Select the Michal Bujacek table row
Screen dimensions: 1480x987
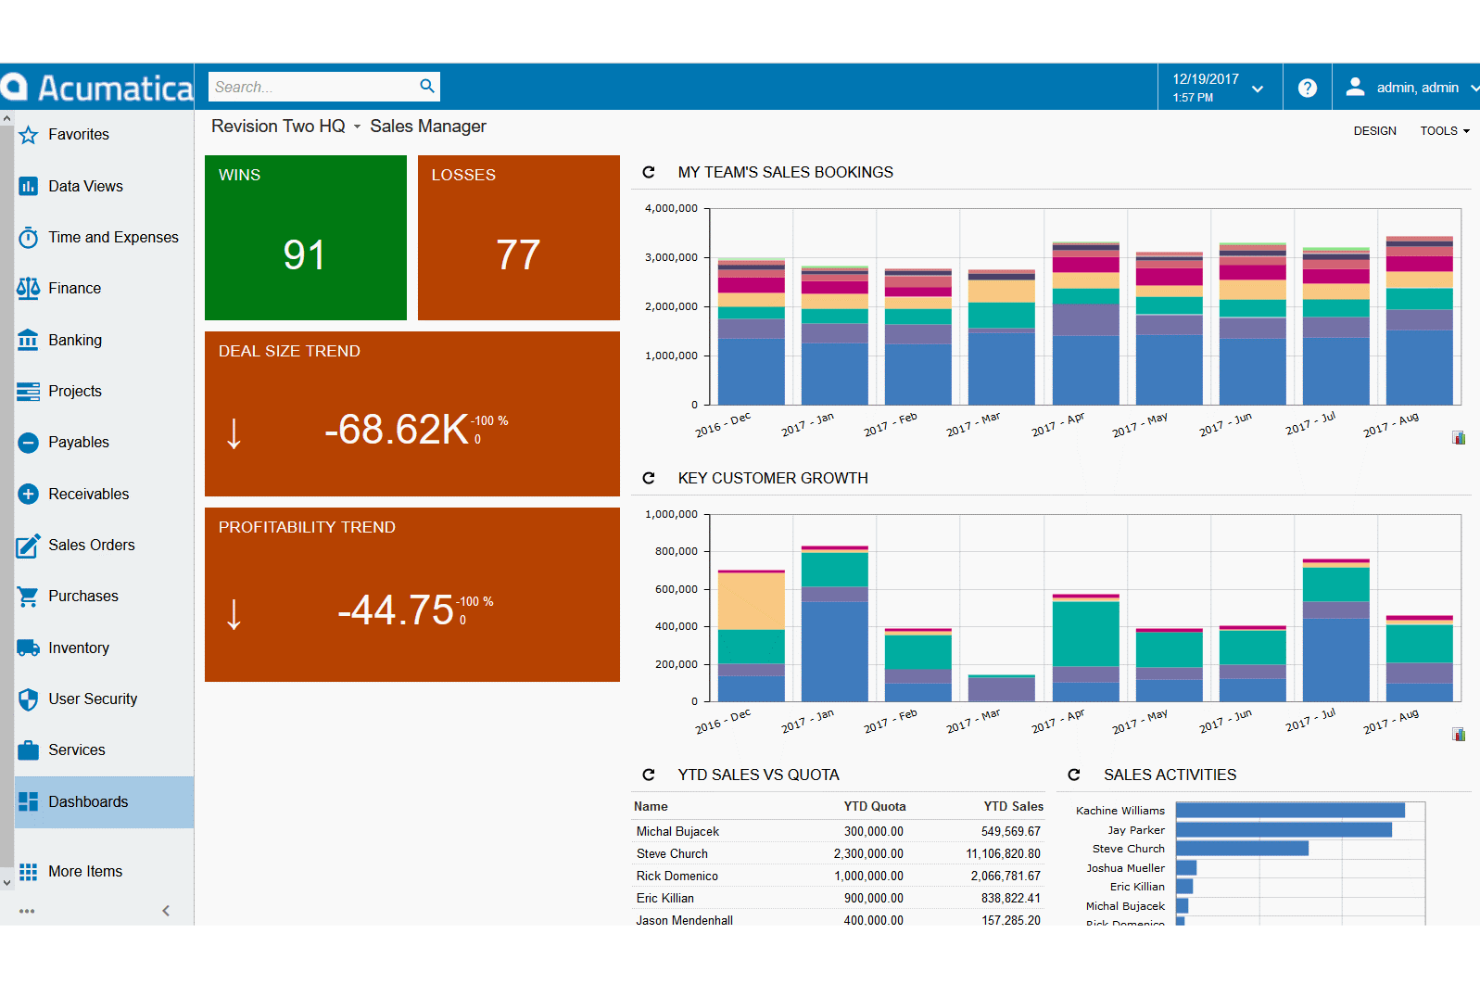click(838, 832)
